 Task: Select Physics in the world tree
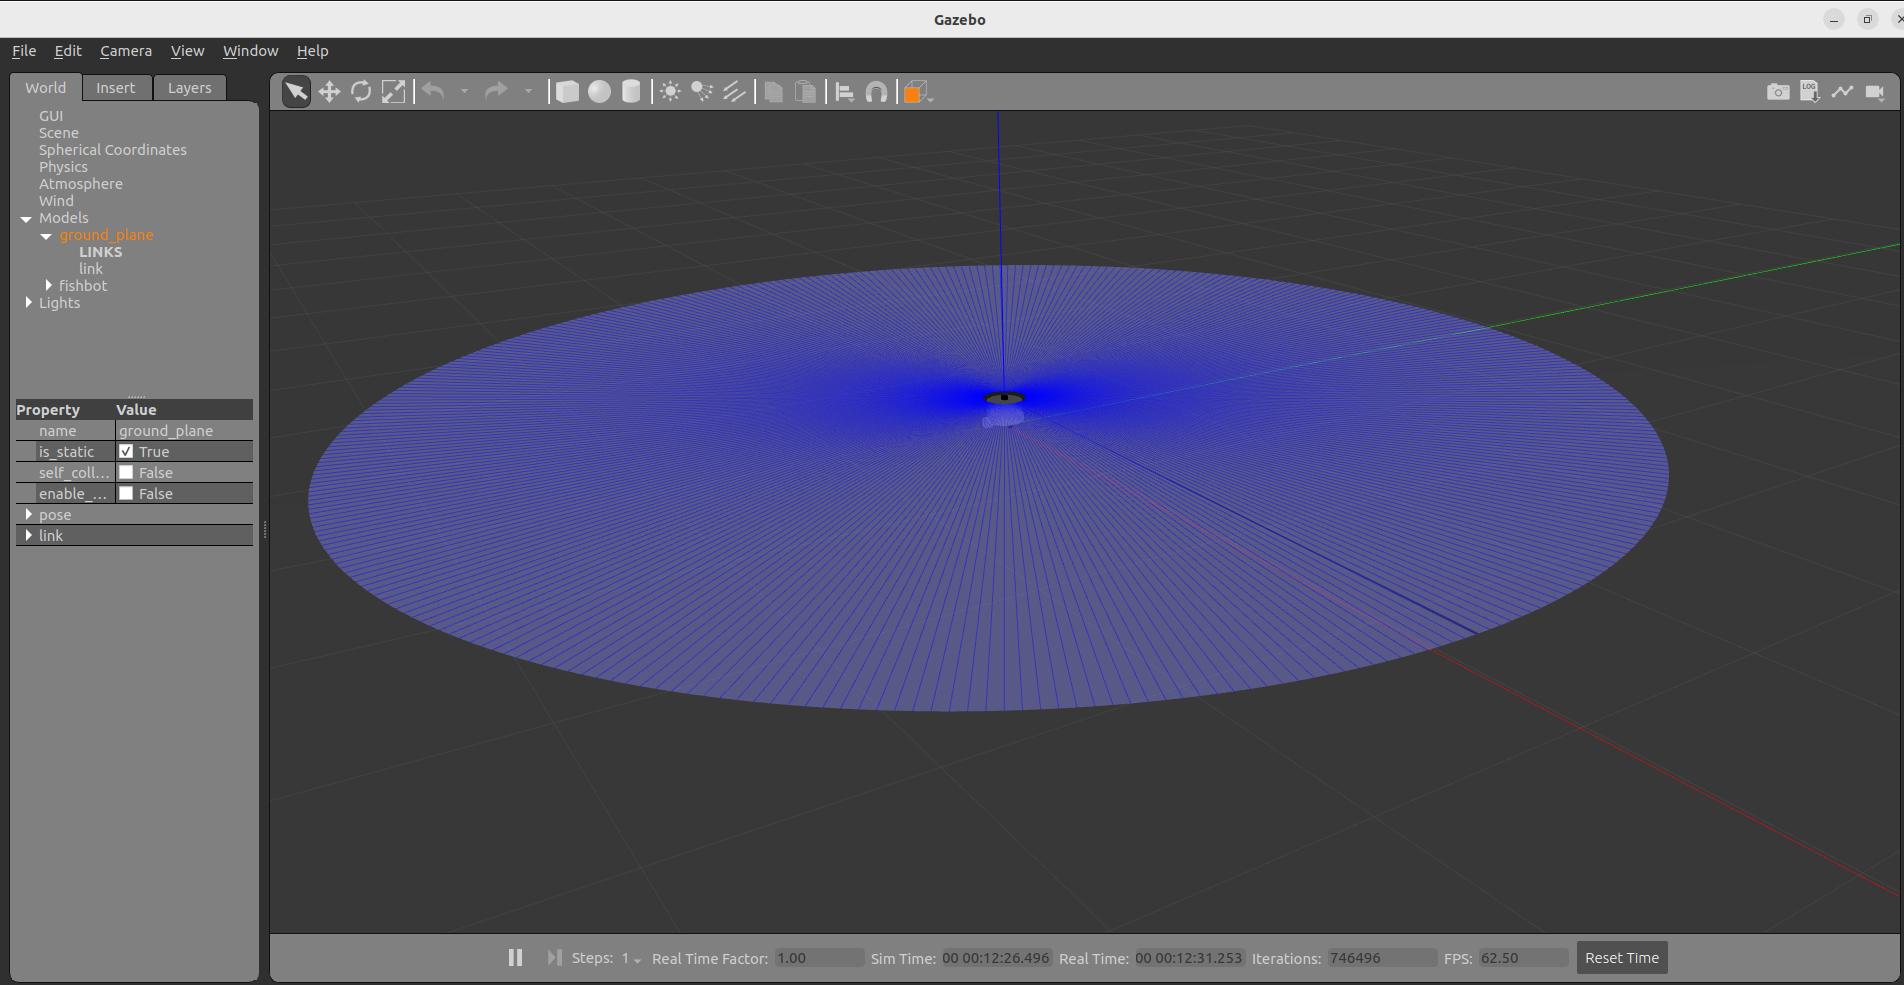pos(63,167)
